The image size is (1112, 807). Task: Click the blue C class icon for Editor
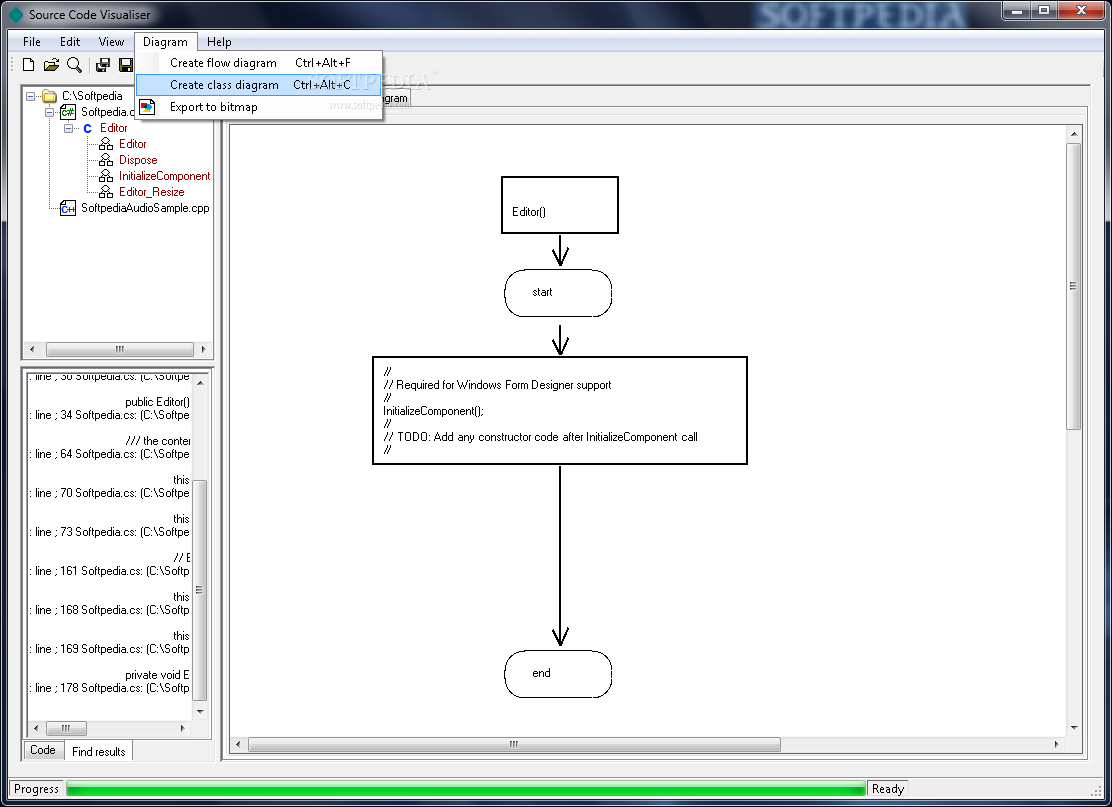click(x=87, y=128)
